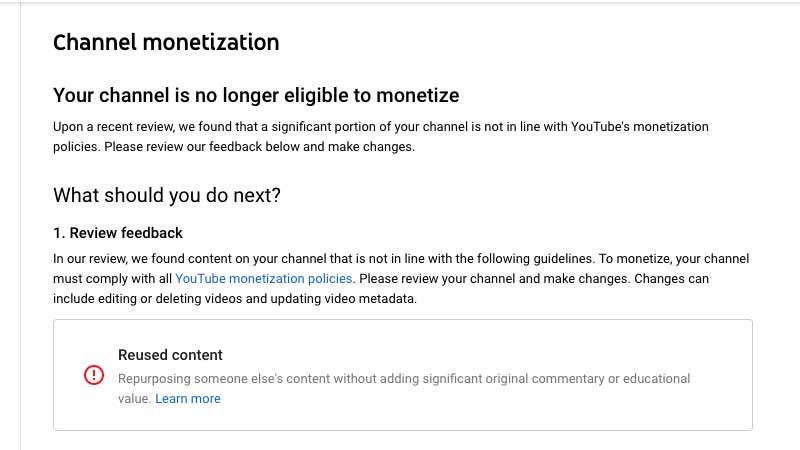Click the red exclamation warning icon
Viewport: 800px width, 450px height.
click(x=94, y=375)
